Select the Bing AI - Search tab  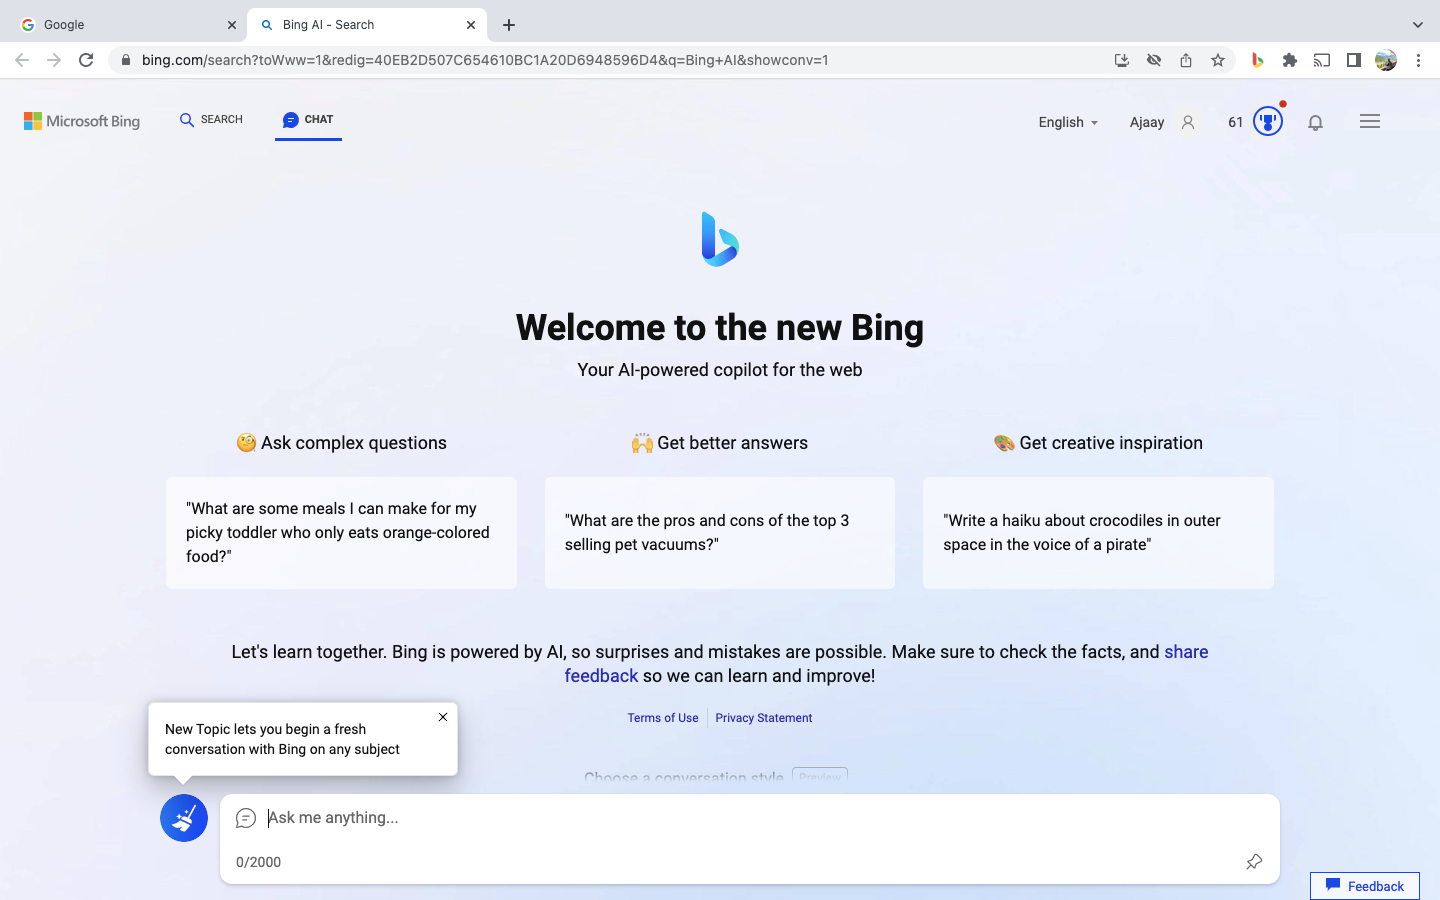click(x=367, y=25)
